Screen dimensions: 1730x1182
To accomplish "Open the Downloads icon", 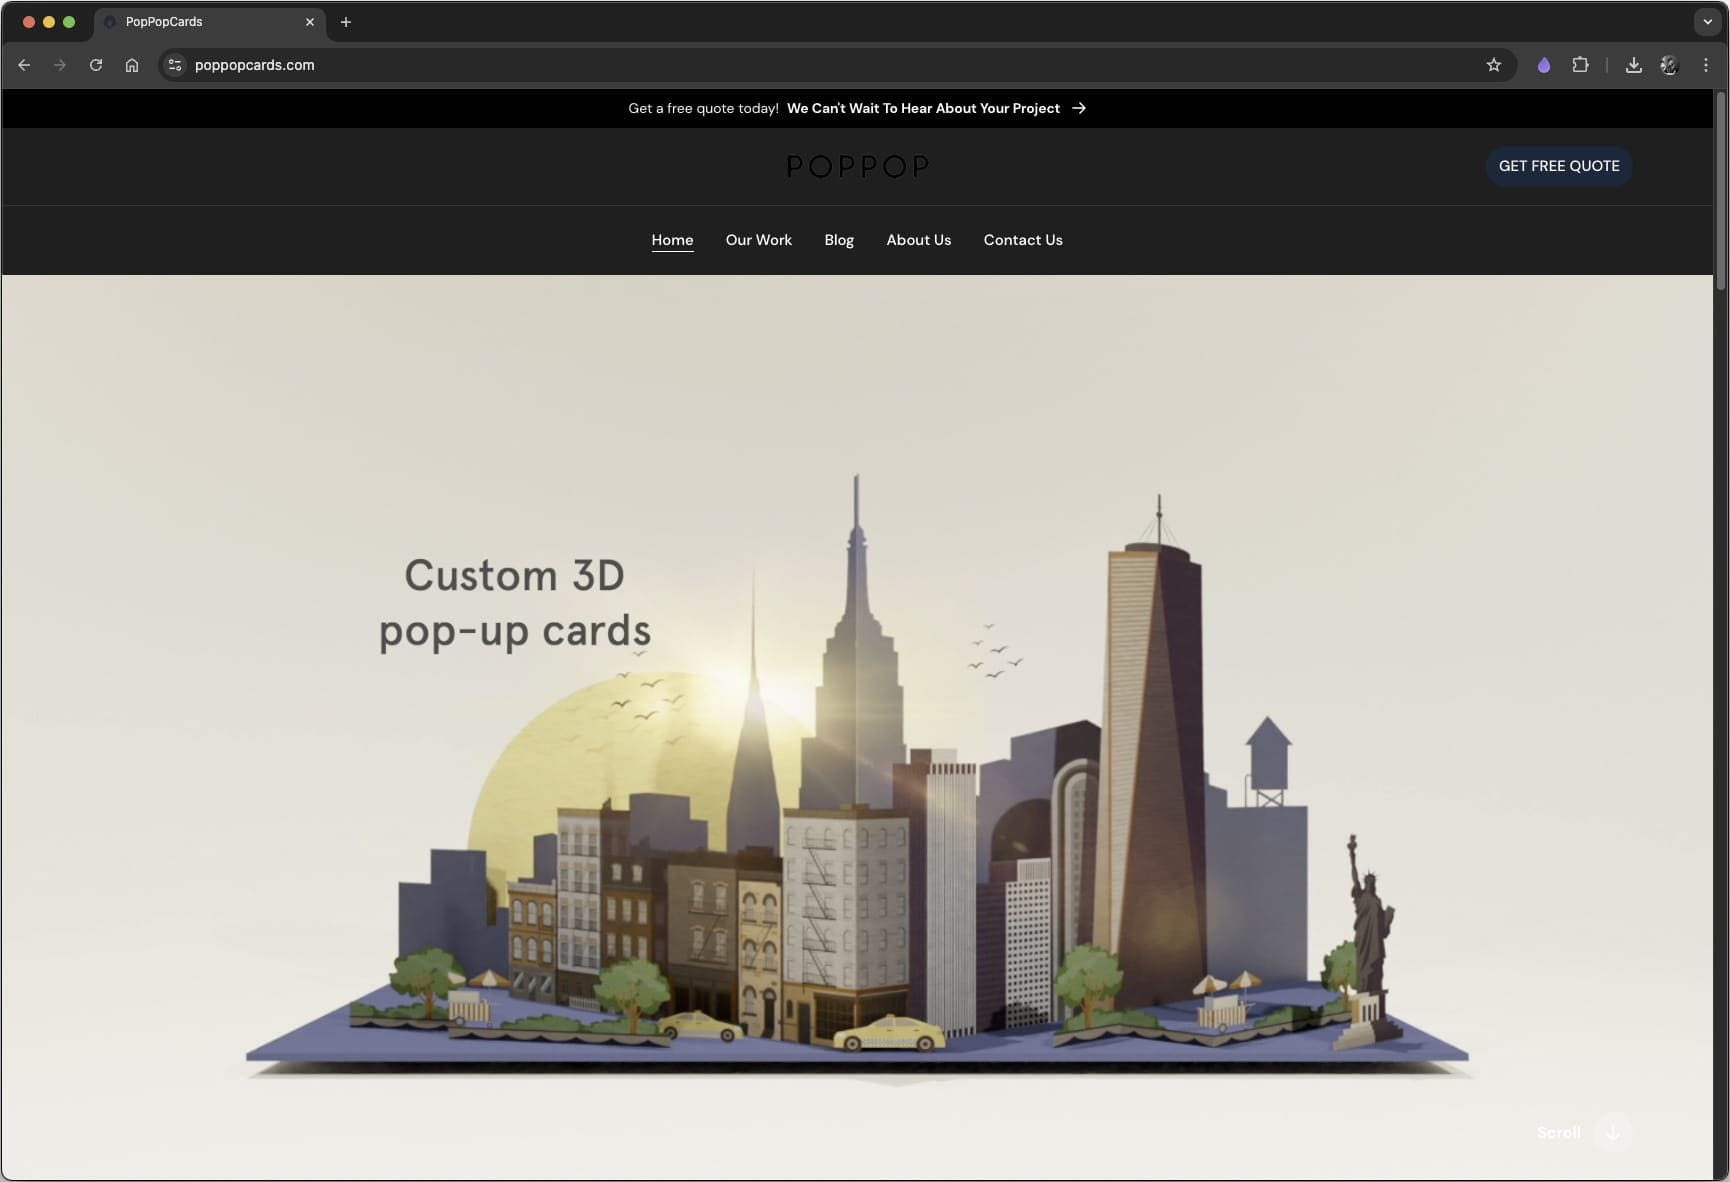I will point(1633,65).
